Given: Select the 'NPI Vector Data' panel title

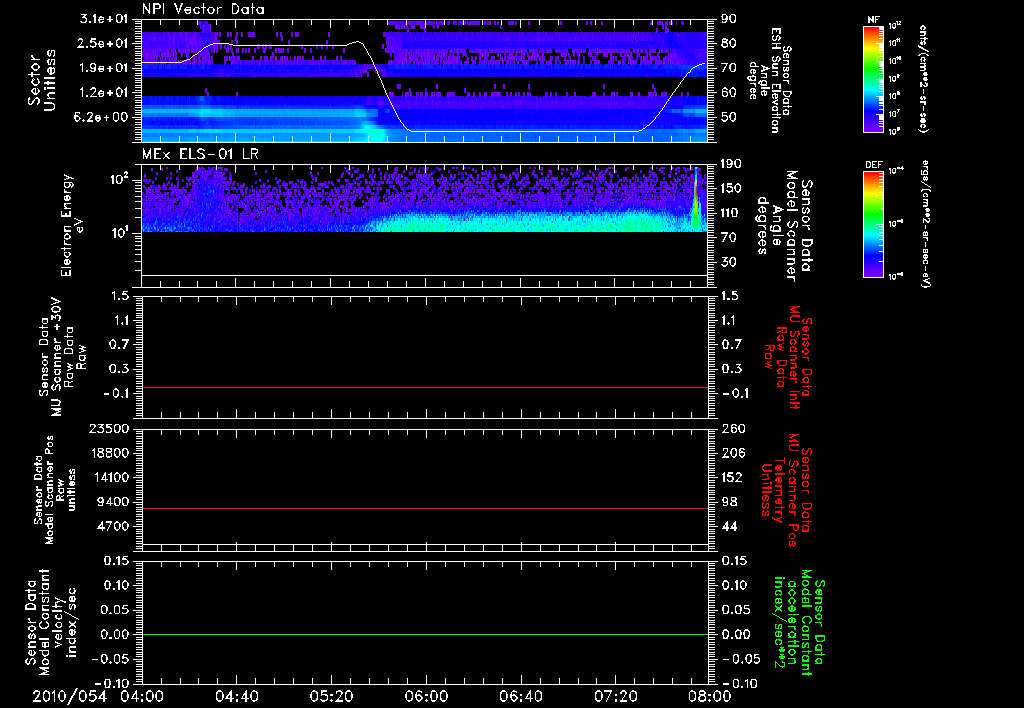Looking at the screenshot, I should [x=204, y=9].
